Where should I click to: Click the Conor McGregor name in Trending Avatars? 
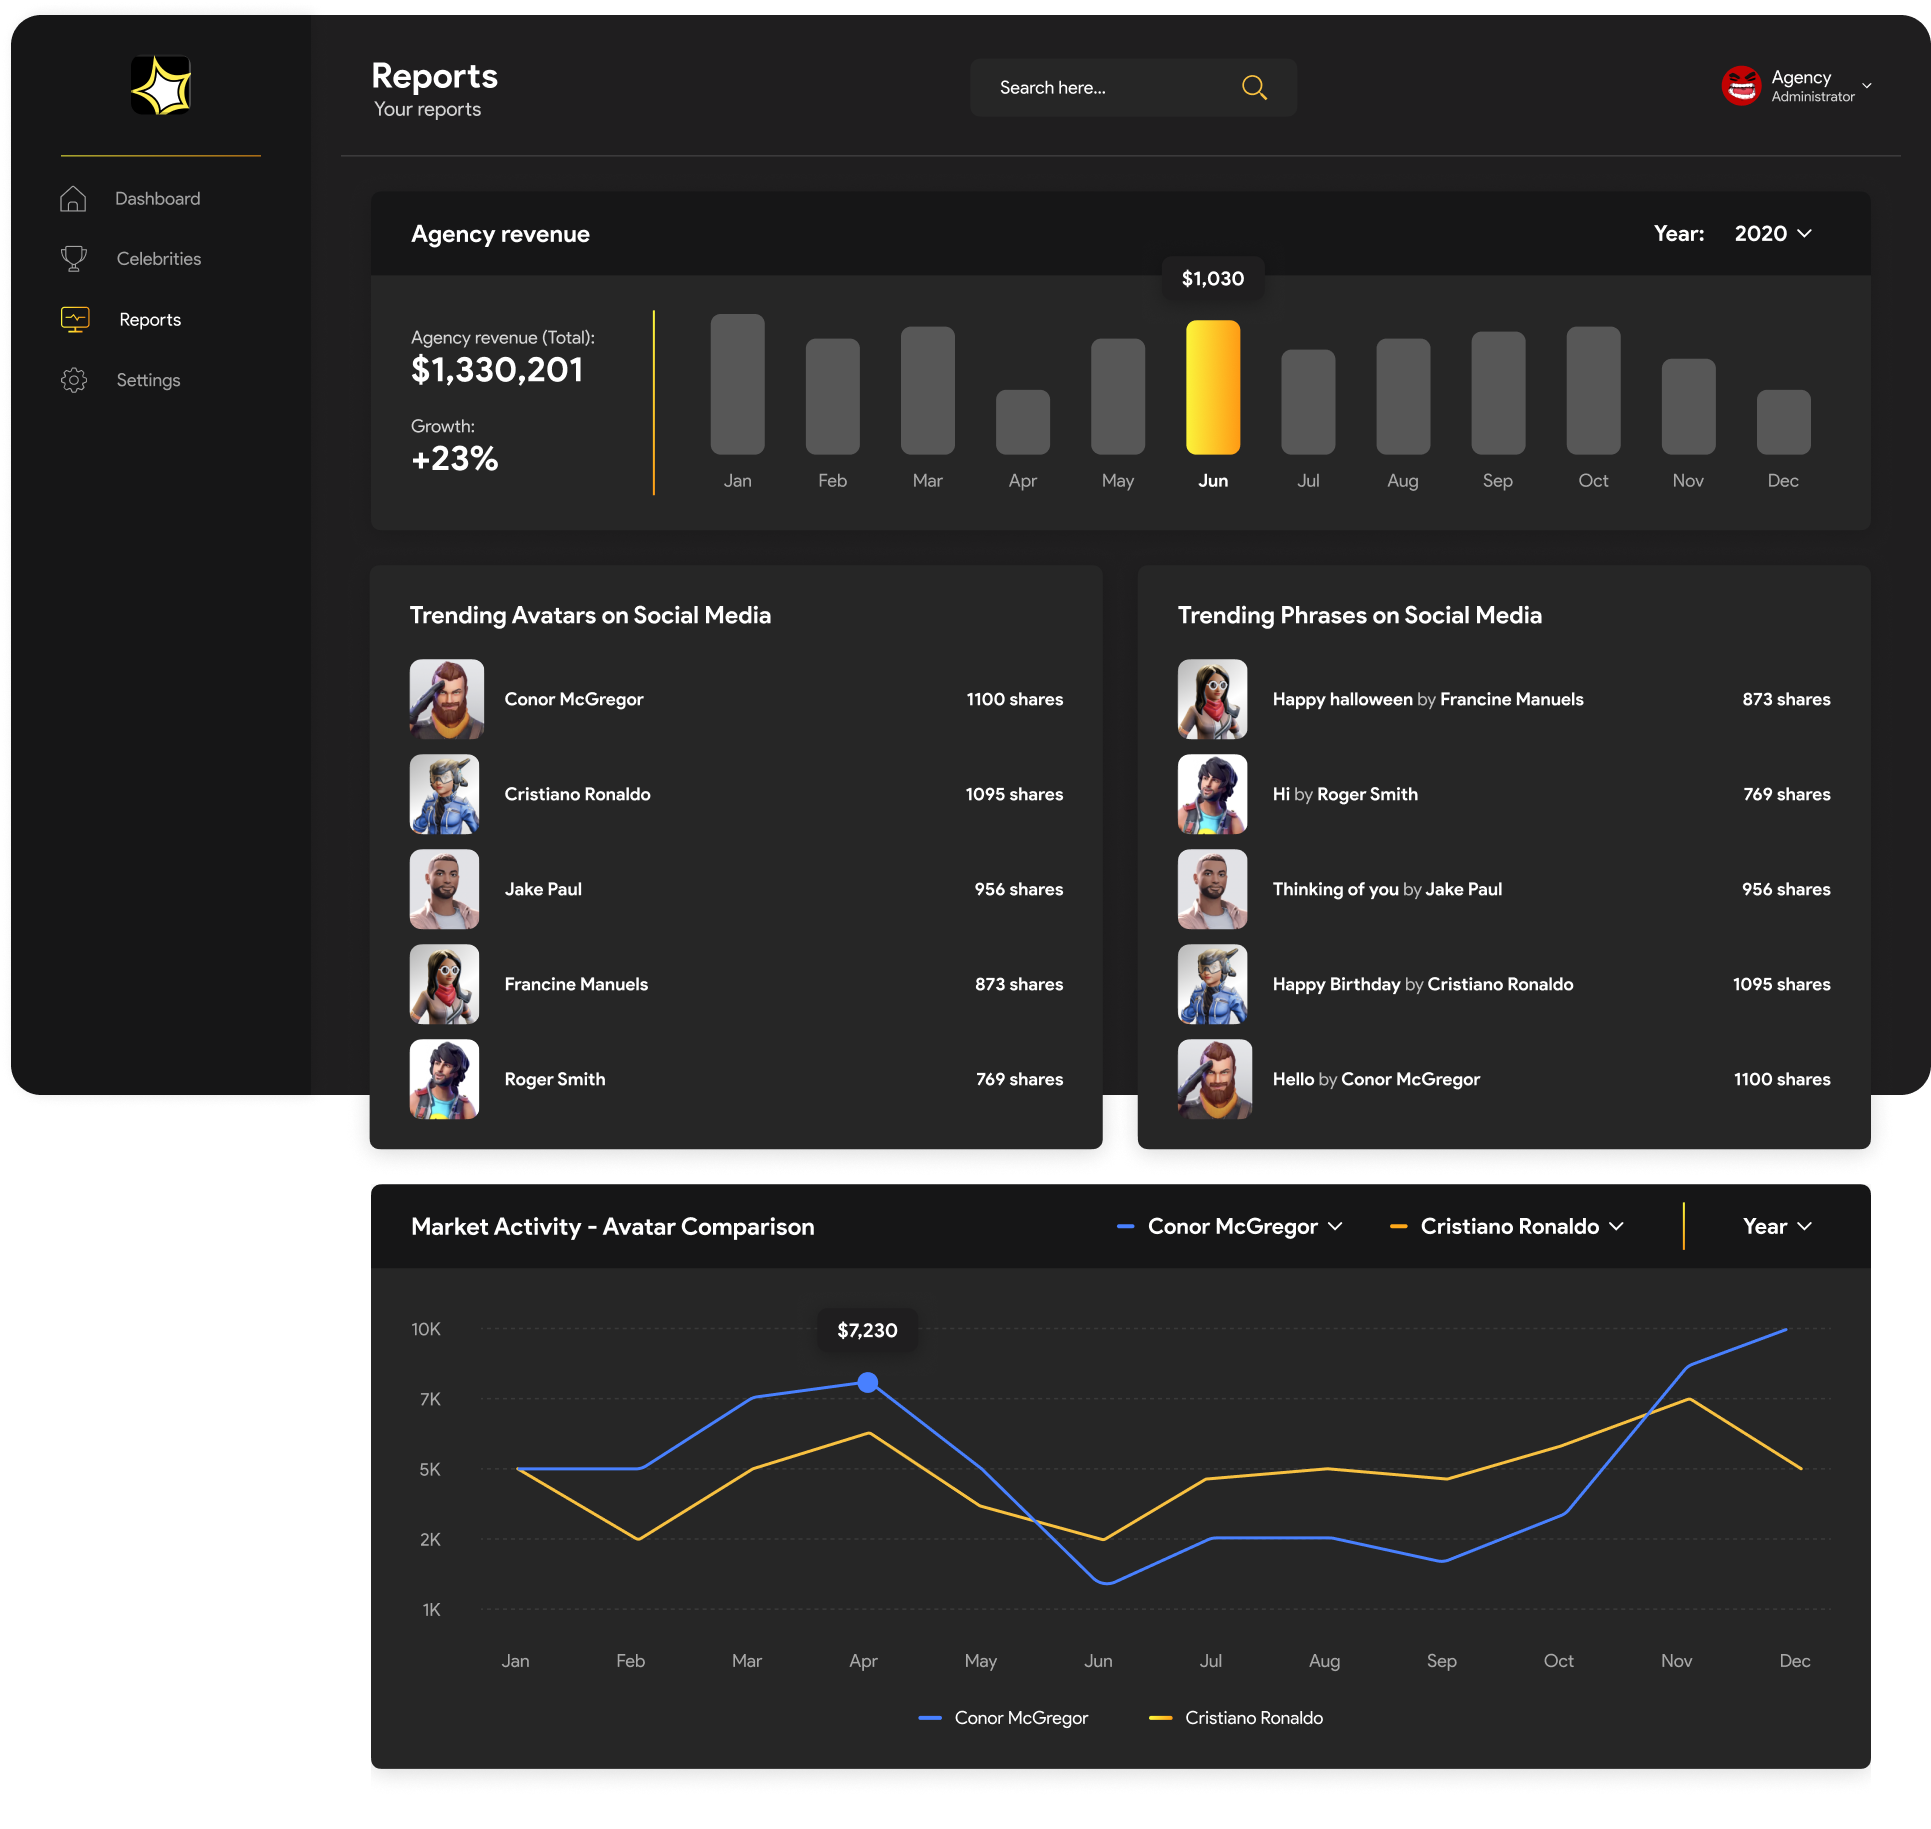(574, 699)
